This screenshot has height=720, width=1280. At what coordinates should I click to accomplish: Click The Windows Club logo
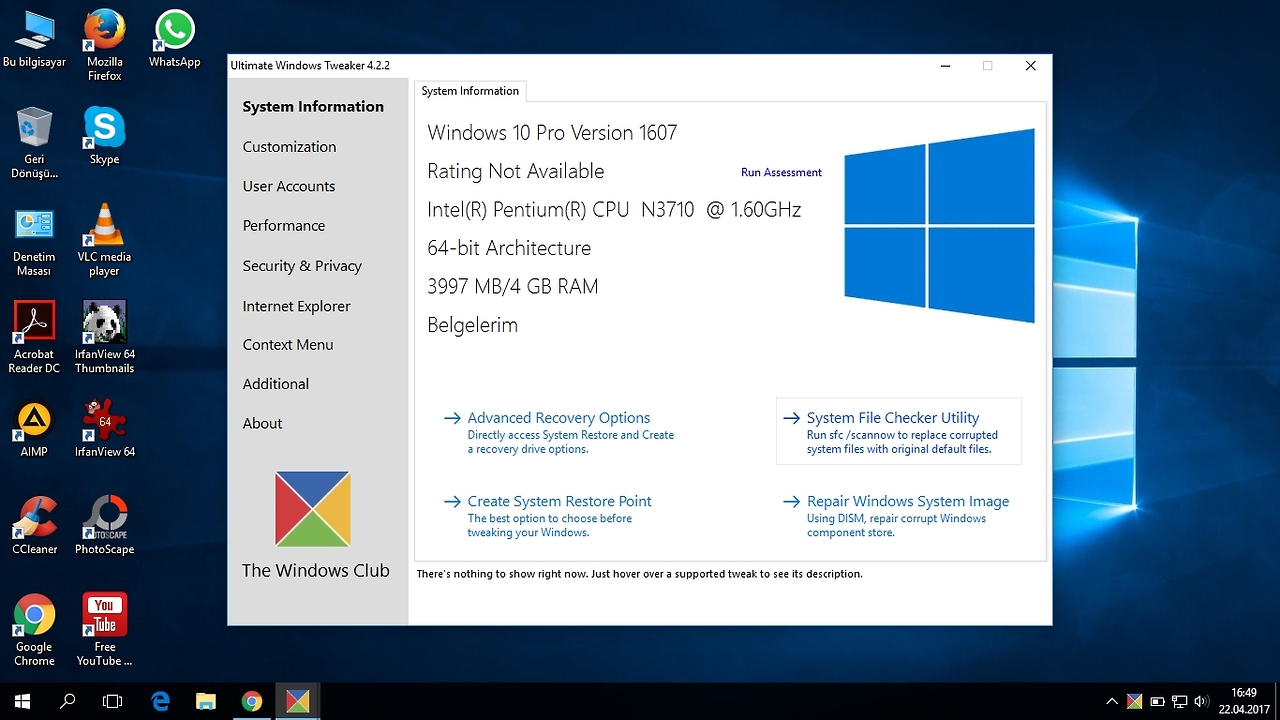313,509
